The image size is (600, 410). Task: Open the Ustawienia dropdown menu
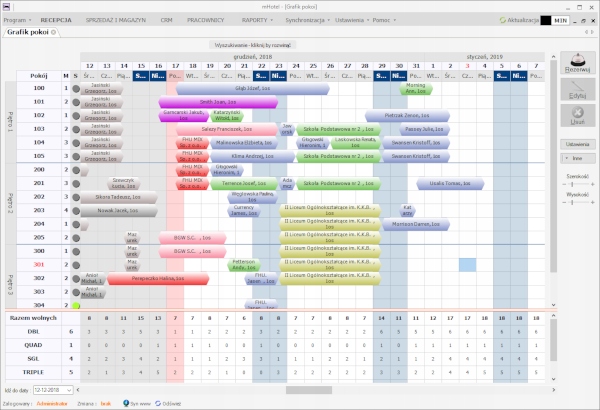352,20
